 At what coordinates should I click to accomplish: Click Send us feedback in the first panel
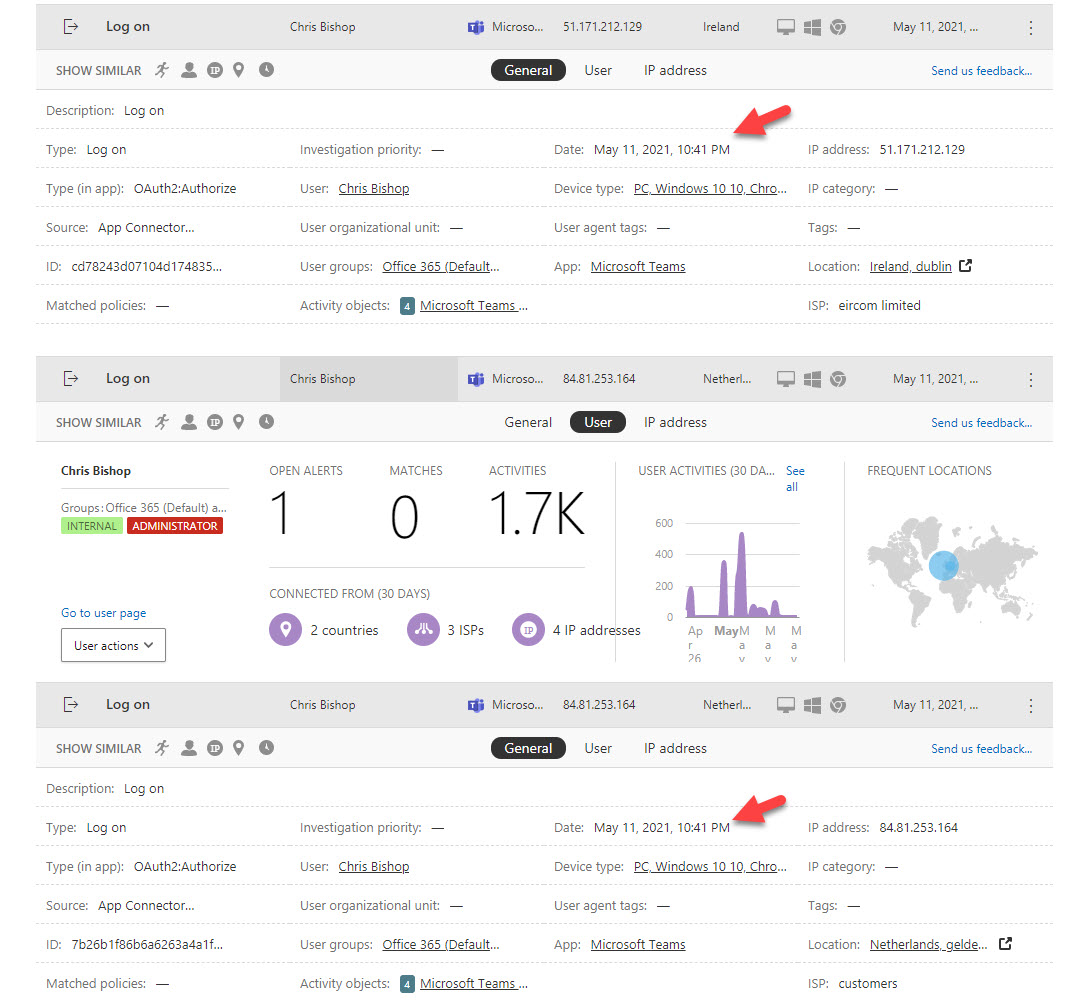pos(981,71)
